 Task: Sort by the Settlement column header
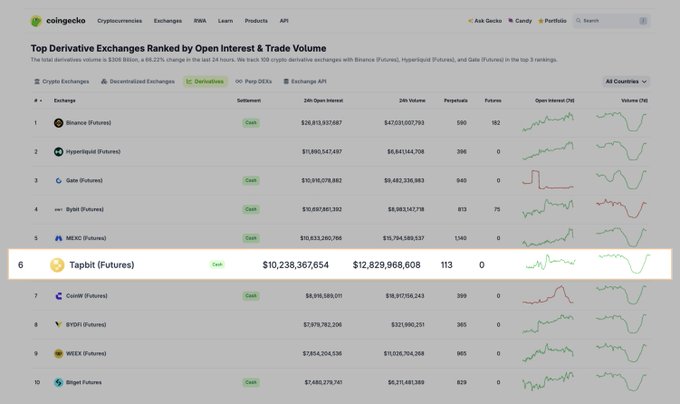point(249,101)
